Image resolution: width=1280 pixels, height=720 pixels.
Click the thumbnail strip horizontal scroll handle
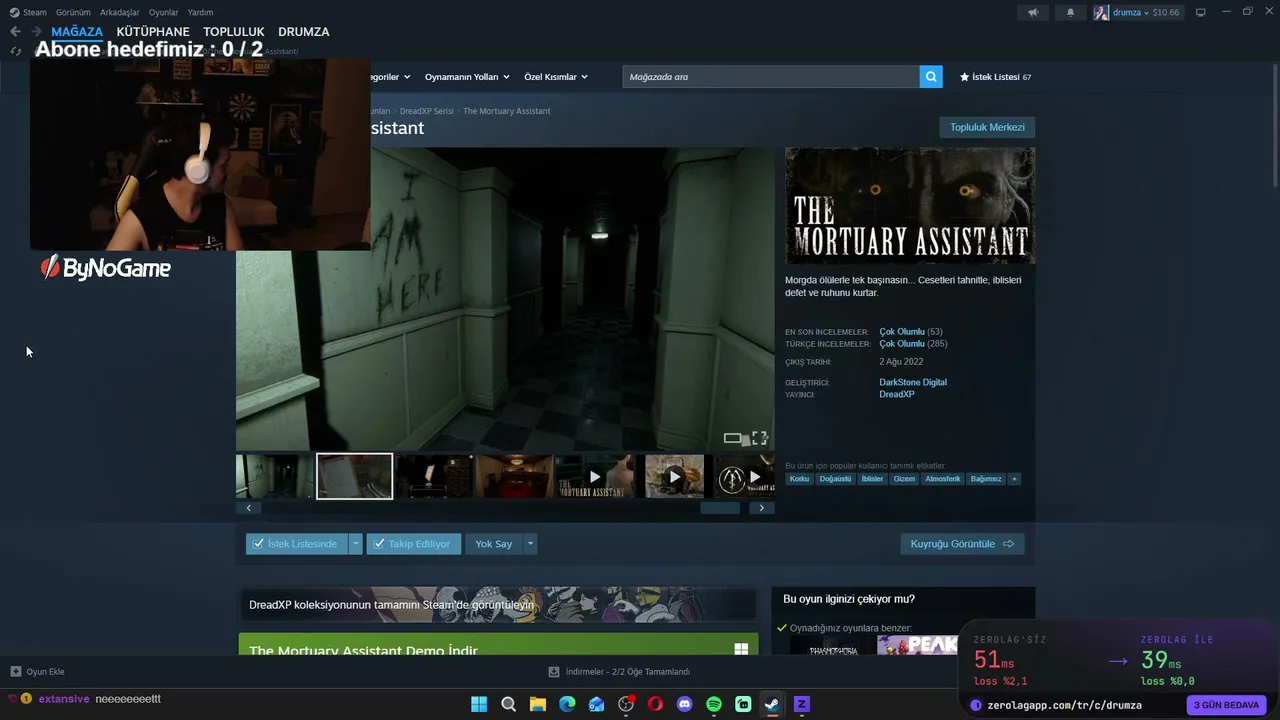[720, 508]
